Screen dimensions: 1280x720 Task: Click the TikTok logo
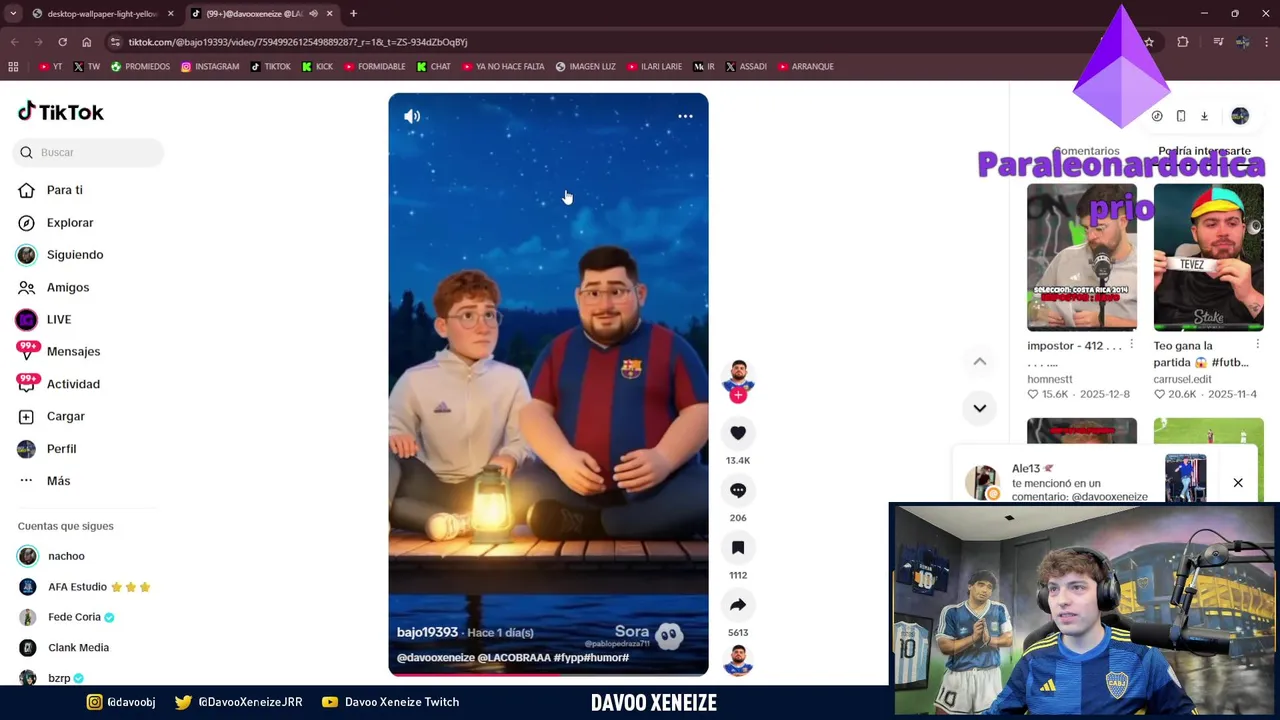(61, 112)
